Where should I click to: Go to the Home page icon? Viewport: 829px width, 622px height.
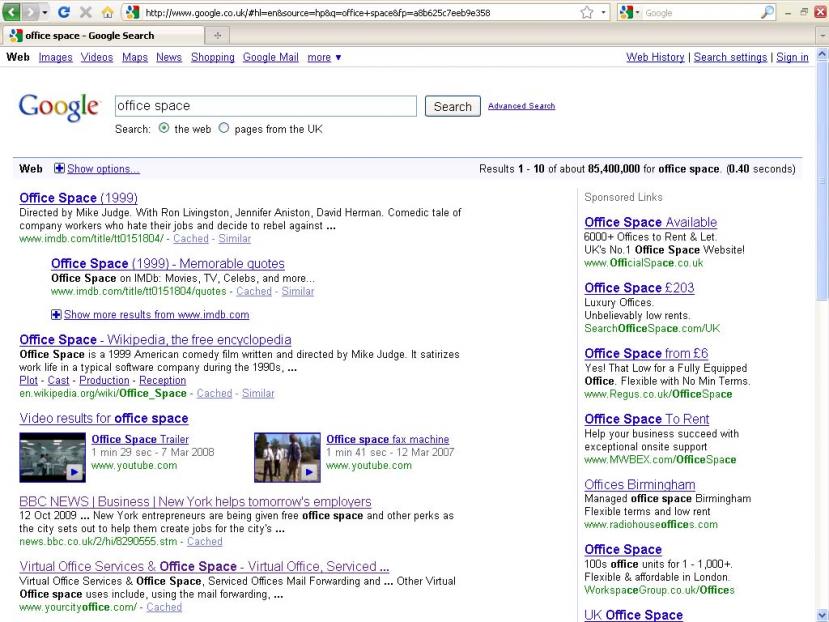click(x=107, y=12)
